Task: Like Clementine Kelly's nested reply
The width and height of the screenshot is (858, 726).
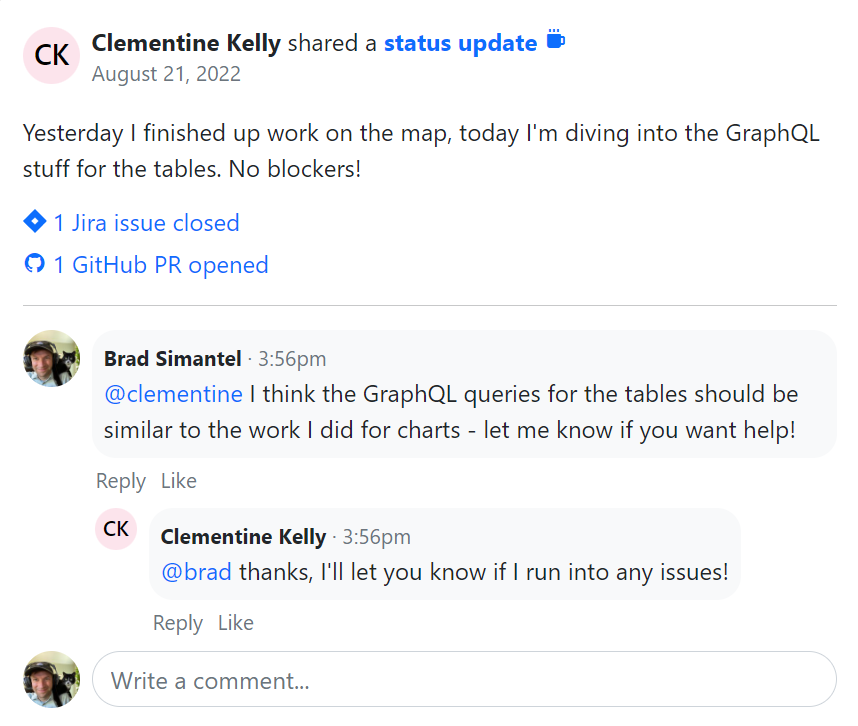Action: coord(236,623)
